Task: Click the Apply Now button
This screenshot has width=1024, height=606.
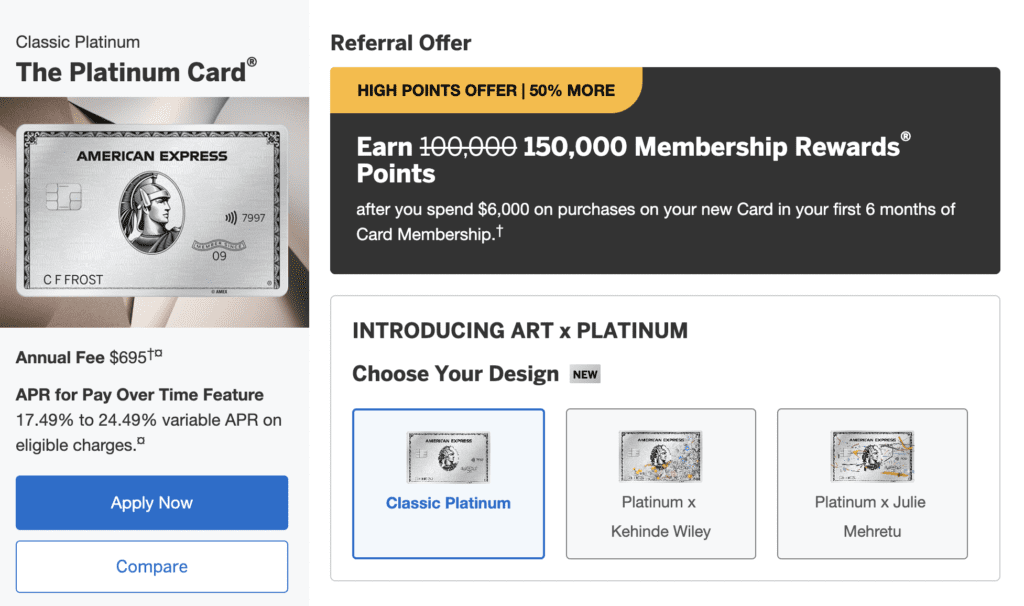Action: point(151,502)
